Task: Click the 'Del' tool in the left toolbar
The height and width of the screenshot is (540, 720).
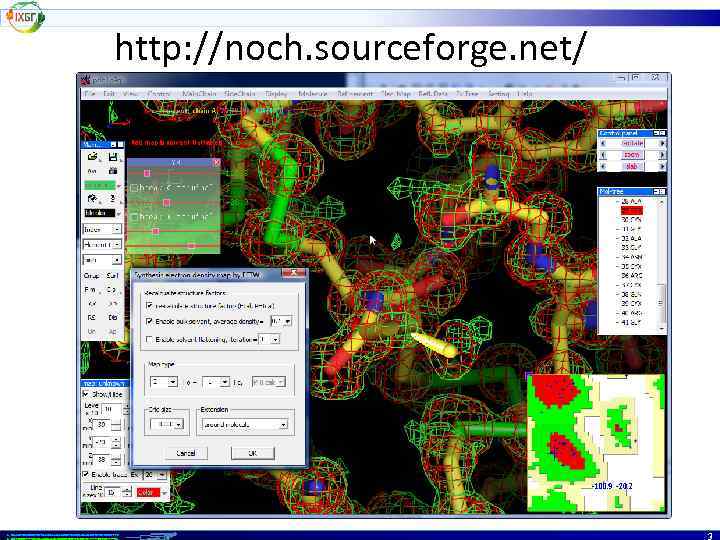Action: pyautogui.click(x=112, y=317)
